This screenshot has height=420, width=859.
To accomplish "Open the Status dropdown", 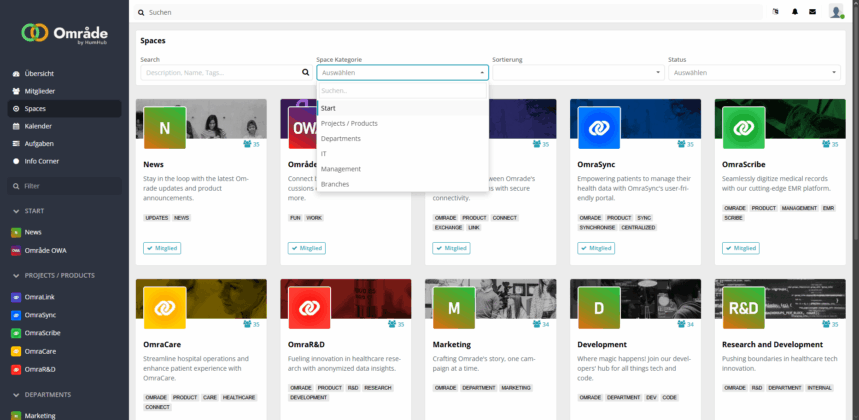I will [754, 72].
